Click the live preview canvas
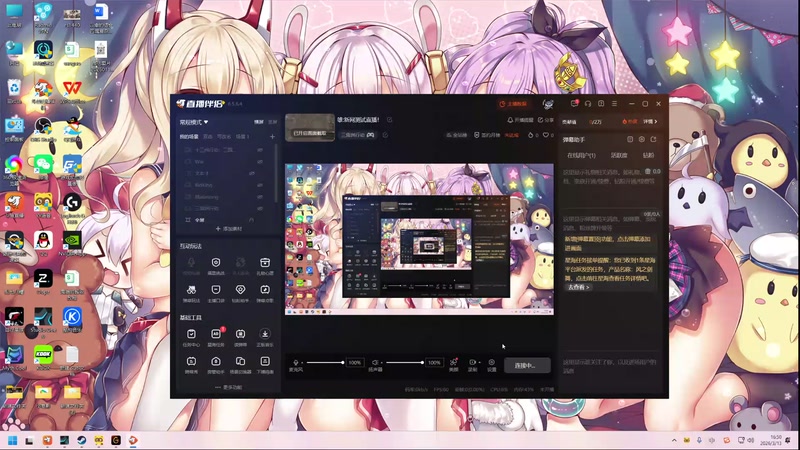Viewport: 800px width, 450px height. point(419,239)
